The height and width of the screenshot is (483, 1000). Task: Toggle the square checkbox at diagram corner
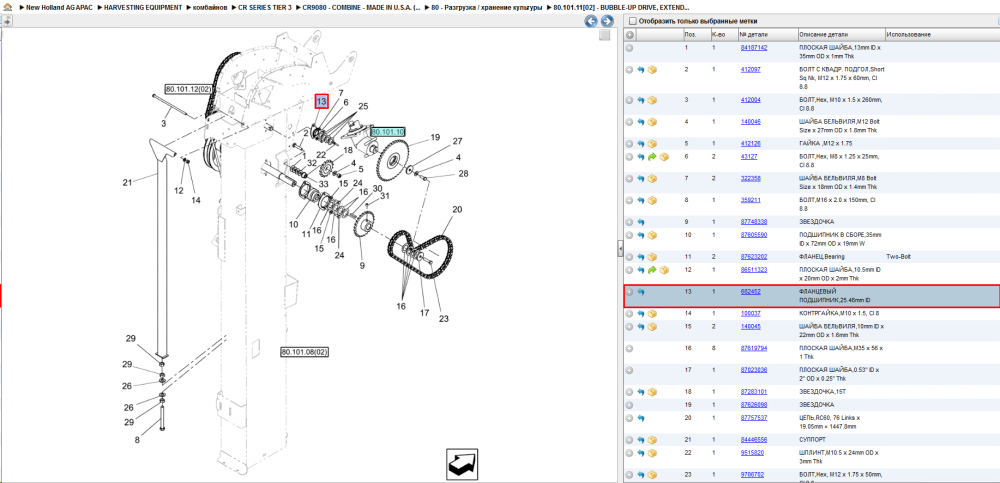[x=604, y=35]
